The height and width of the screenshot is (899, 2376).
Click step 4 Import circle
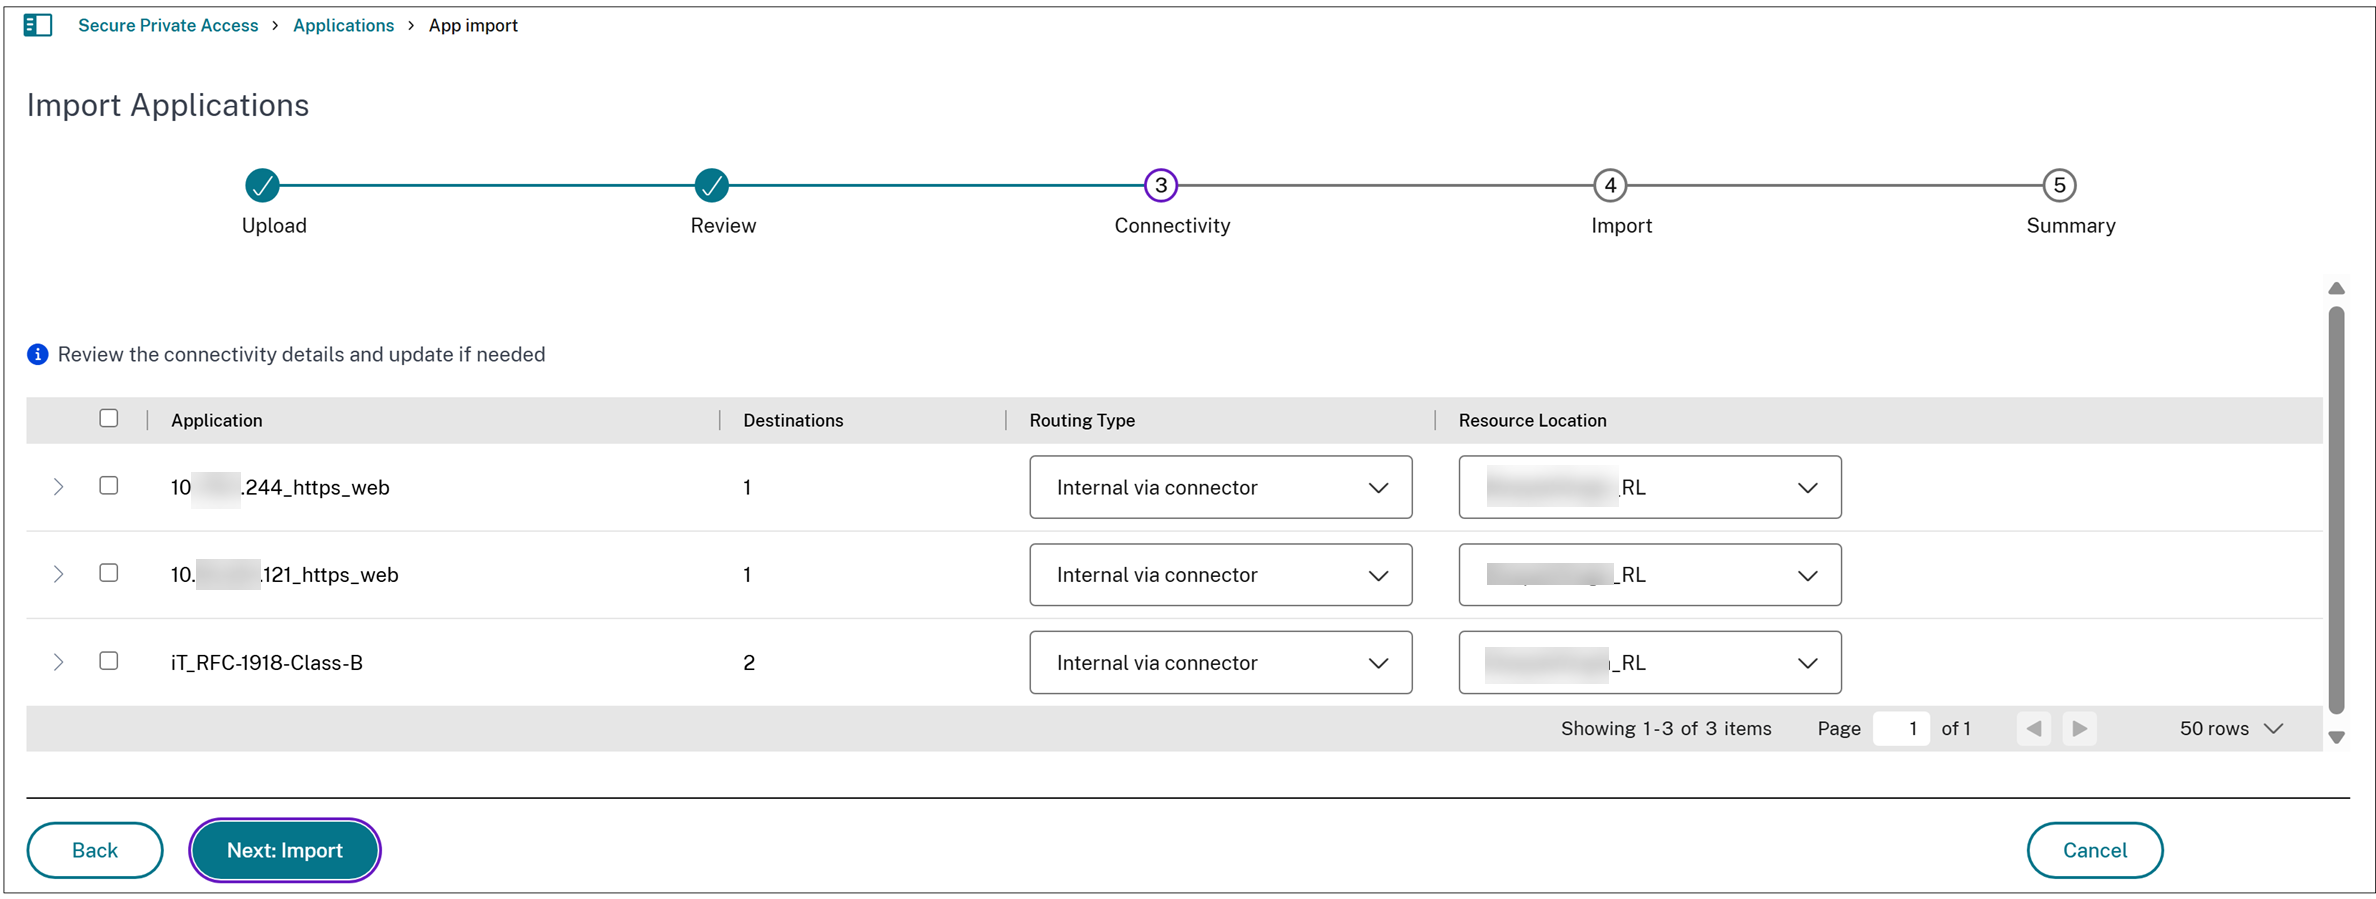(1609, 185)
